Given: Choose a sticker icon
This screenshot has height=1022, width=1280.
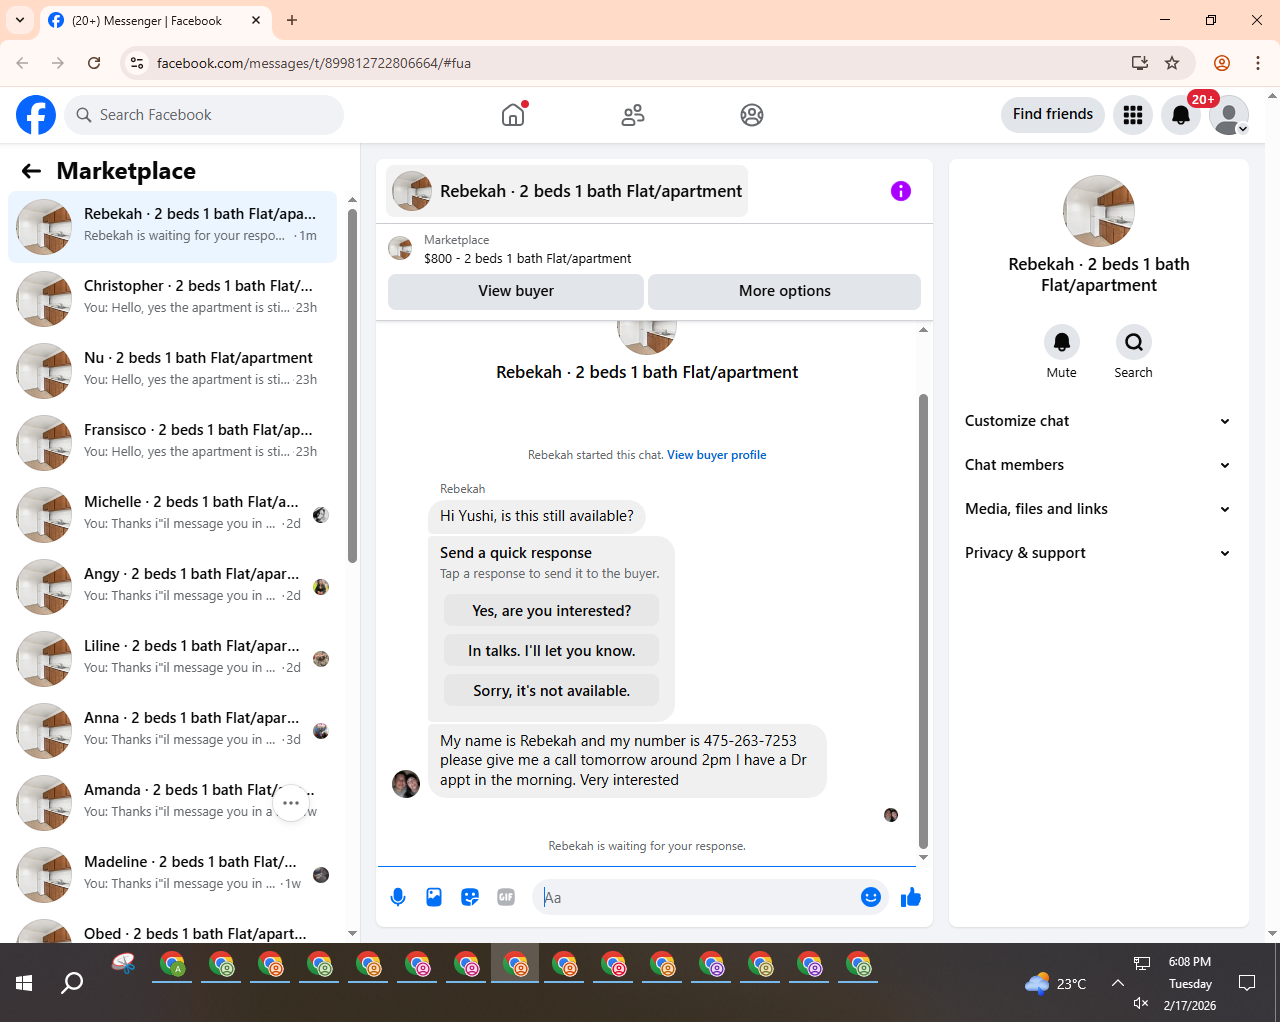Looking at the screenshot, I should pos(470,897).
